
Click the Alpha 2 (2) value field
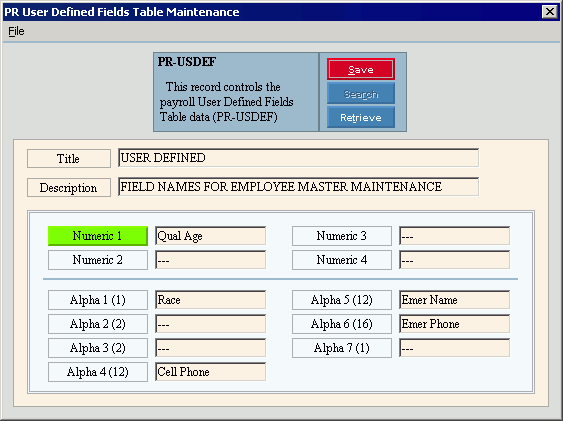point(210,324)
